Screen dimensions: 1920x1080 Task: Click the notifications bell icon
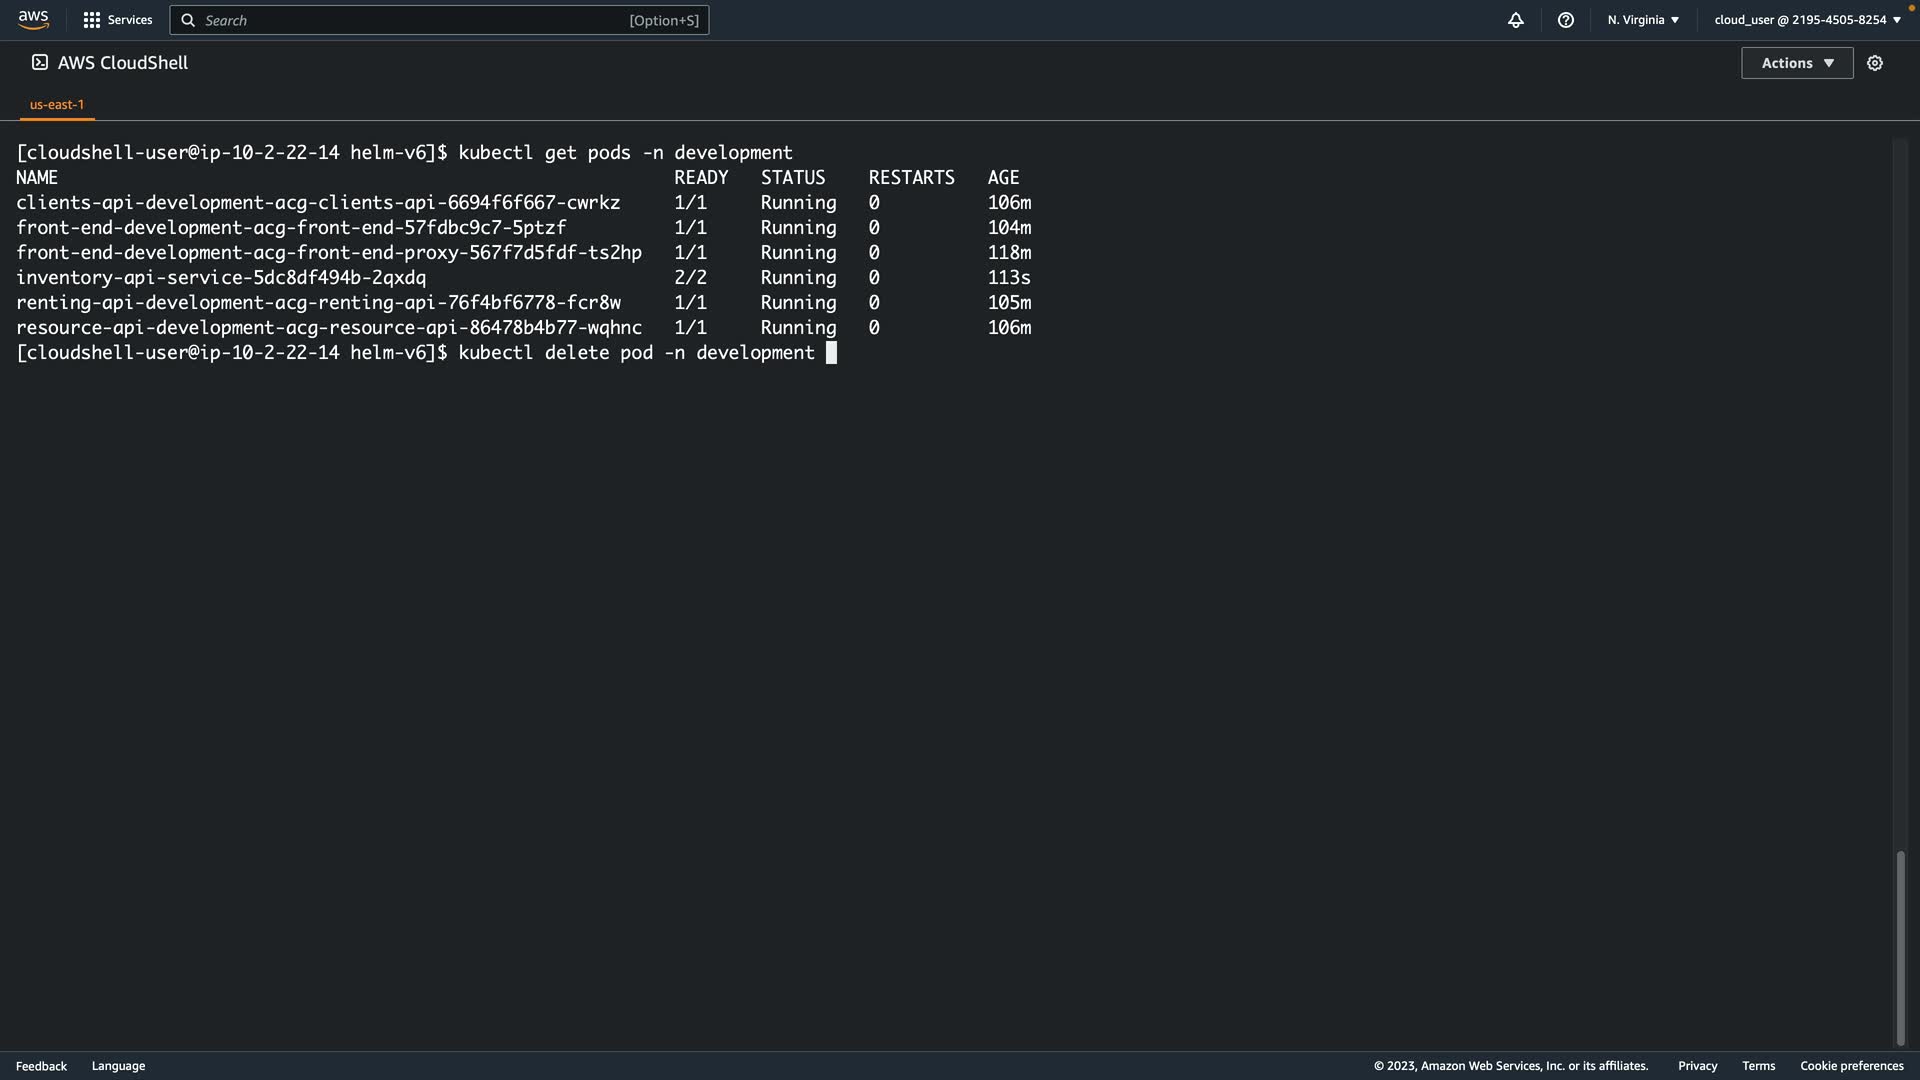pos(1516,20)
